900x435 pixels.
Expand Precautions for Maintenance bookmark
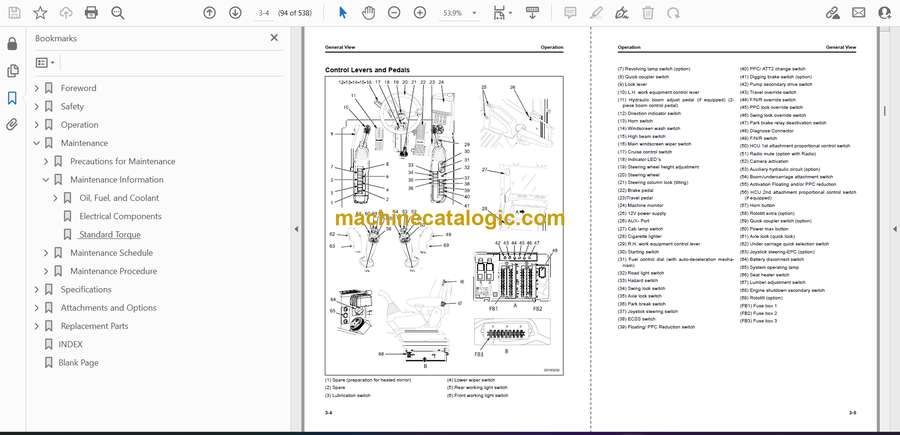(46, 161)
